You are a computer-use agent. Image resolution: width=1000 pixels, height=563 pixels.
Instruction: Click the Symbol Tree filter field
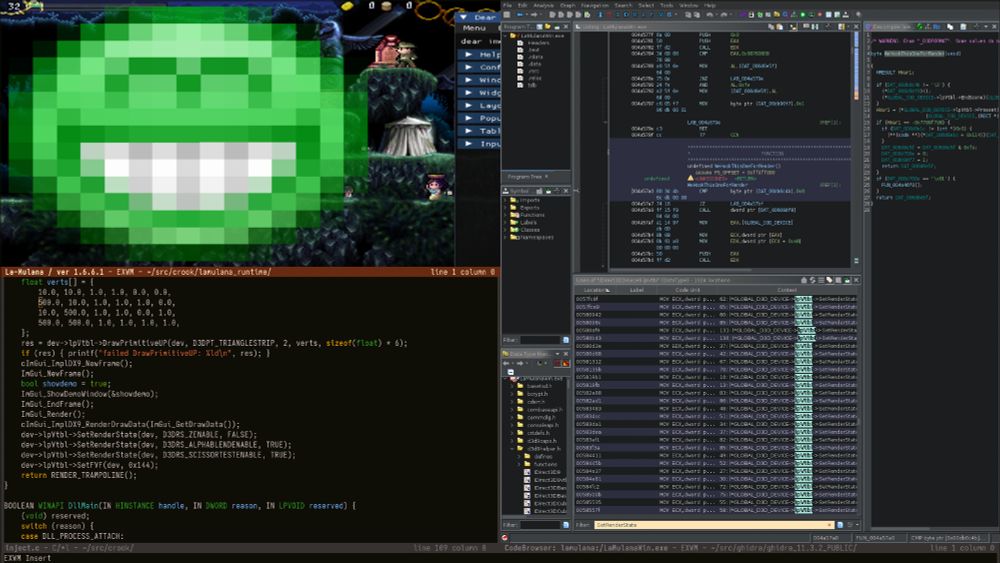(x=540, y=340)
